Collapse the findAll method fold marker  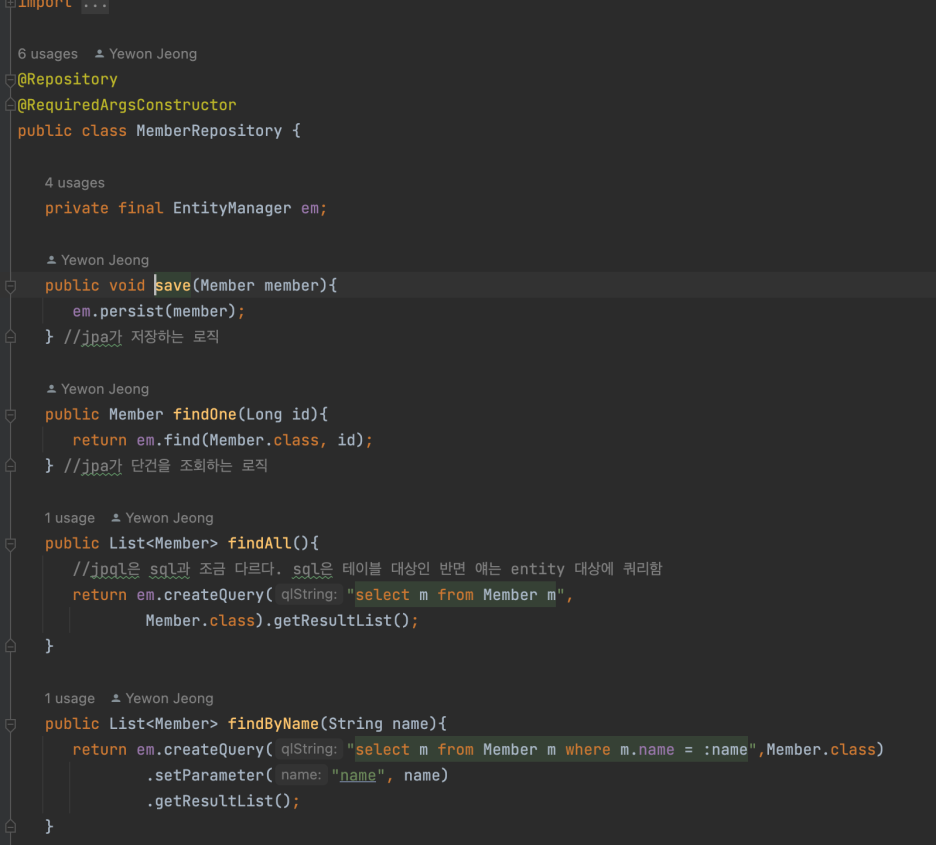coord(10,544)
